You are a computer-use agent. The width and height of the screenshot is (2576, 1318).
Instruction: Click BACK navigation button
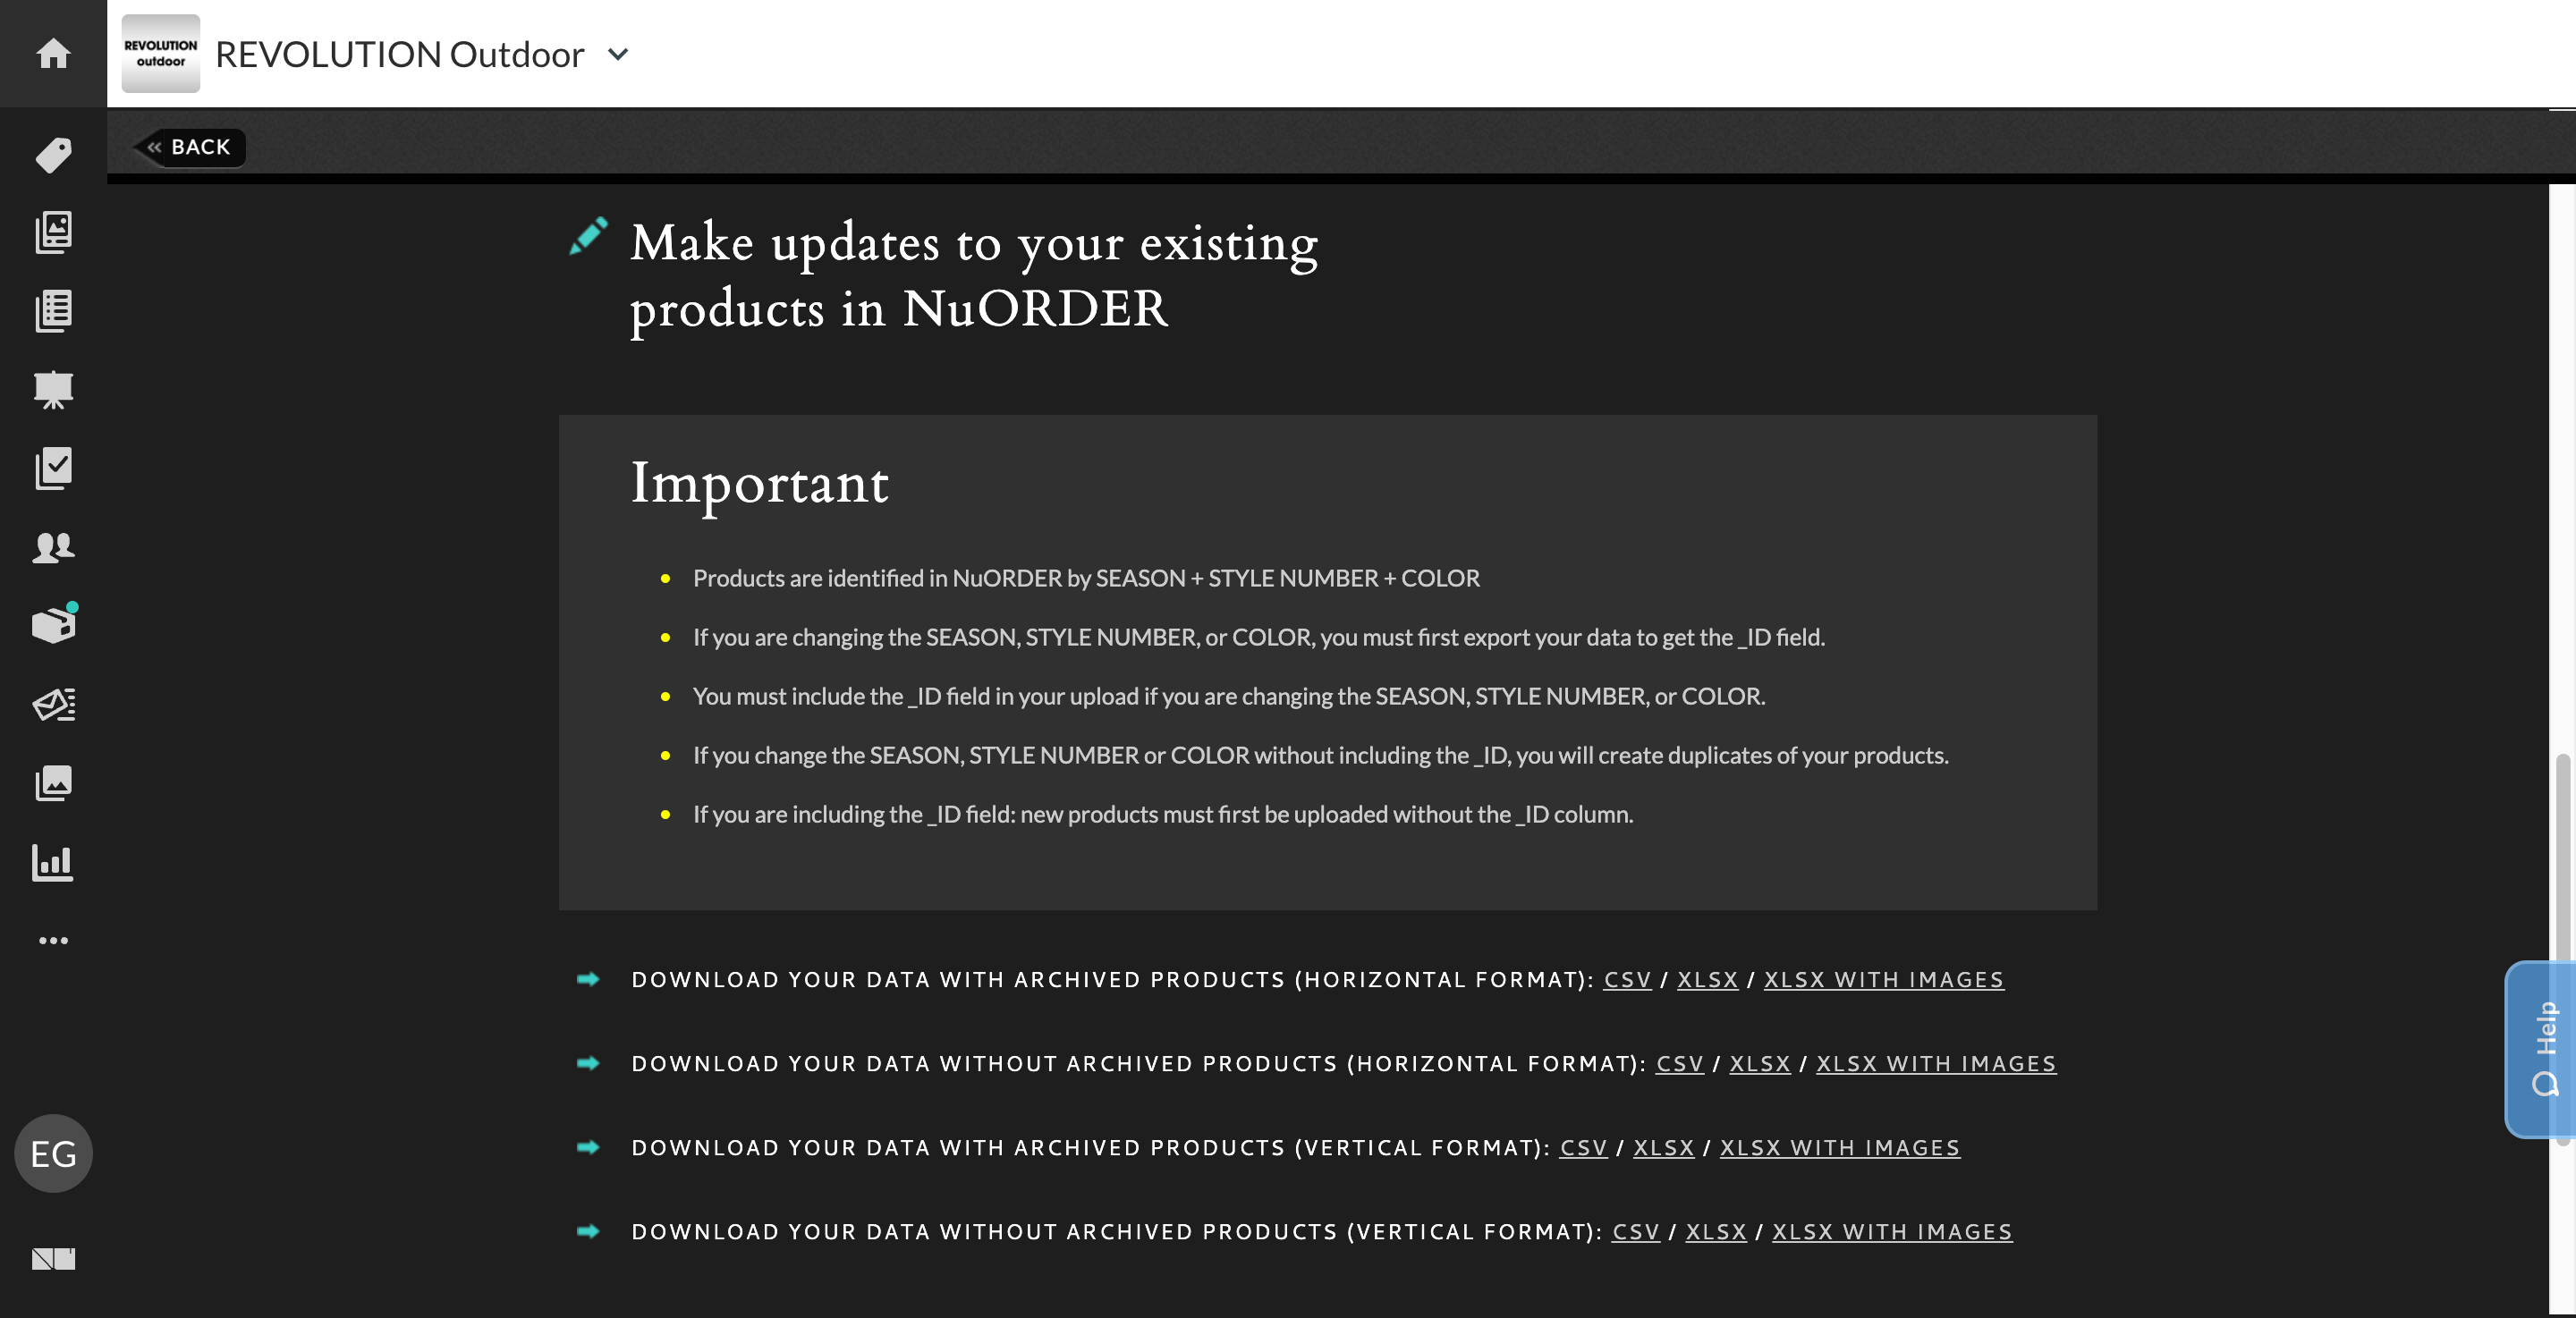[x=187, y=148]
